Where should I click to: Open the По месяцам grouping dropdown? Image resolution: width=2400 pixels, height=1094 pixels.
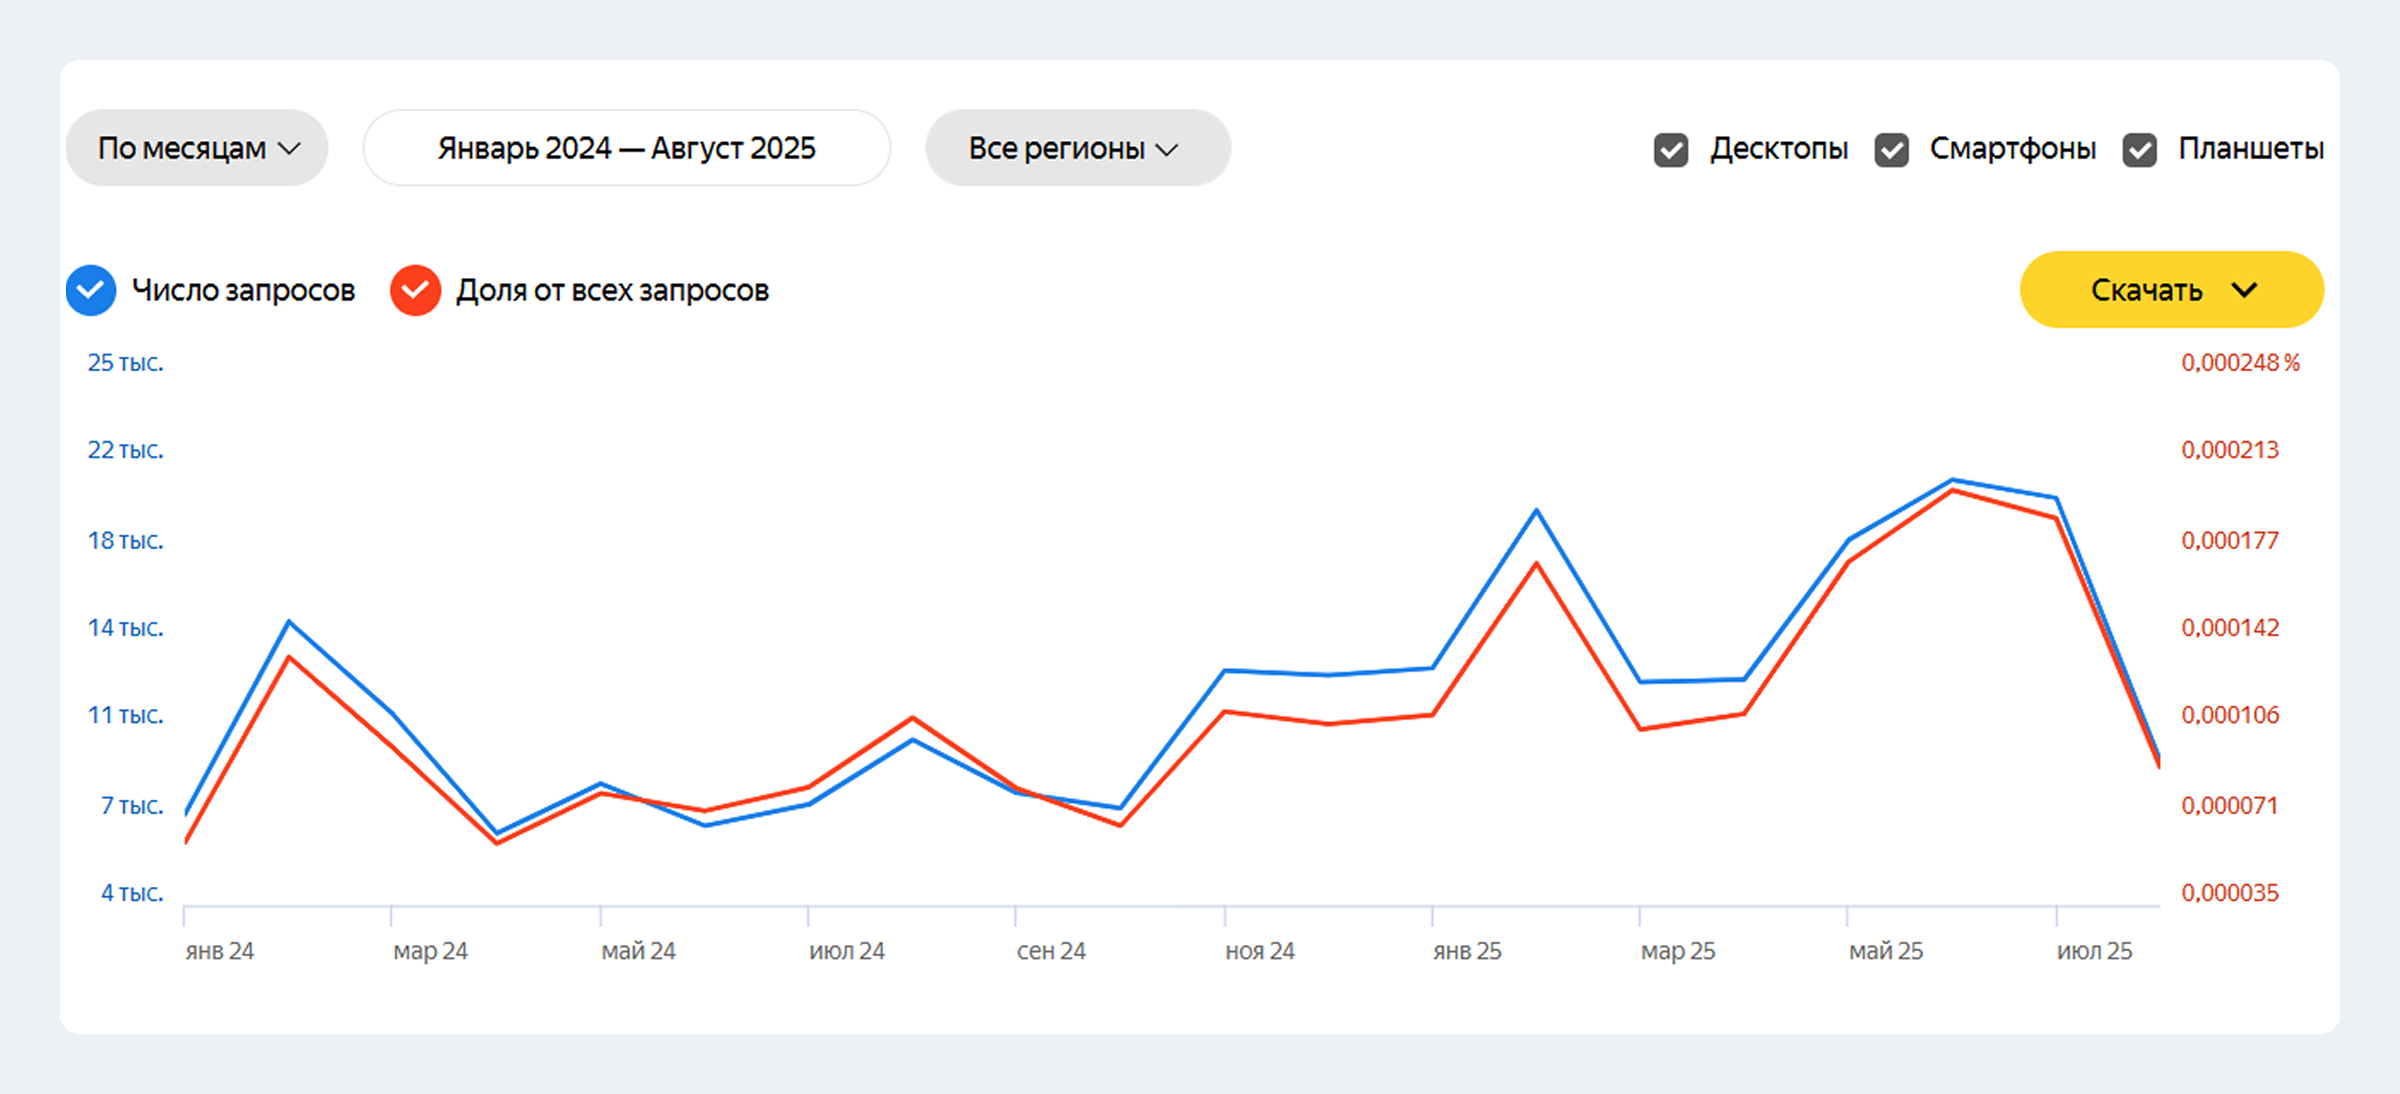pyautogui.click(x=197, y=148)
